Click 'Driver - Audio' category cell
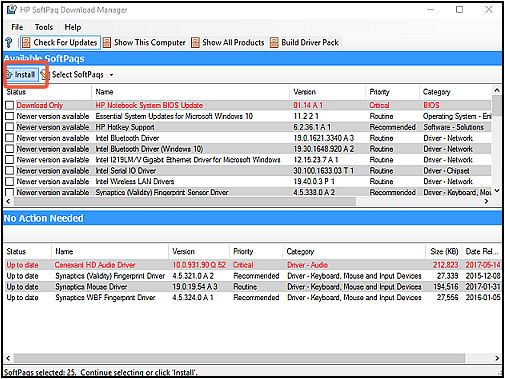Viewport: 505px width, 379px height. [x=308, y=265]
